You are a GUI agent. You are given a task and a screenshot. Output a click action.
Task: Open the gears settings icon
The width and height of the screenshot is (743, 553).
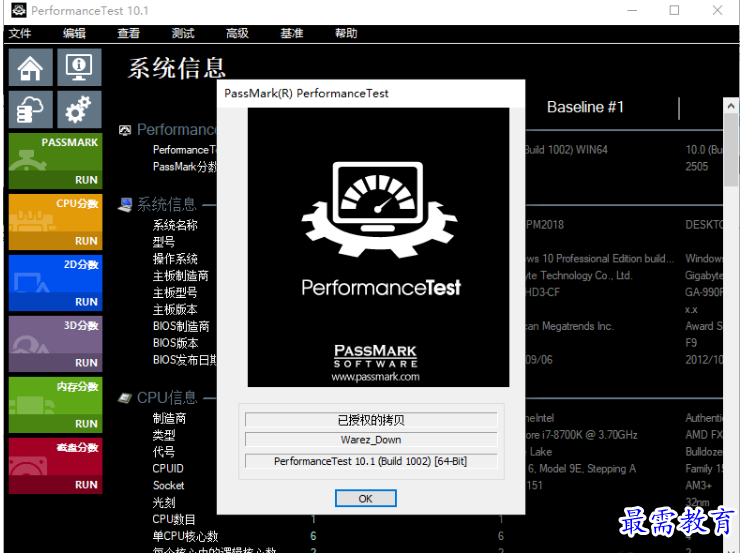(x=79, y=109)
